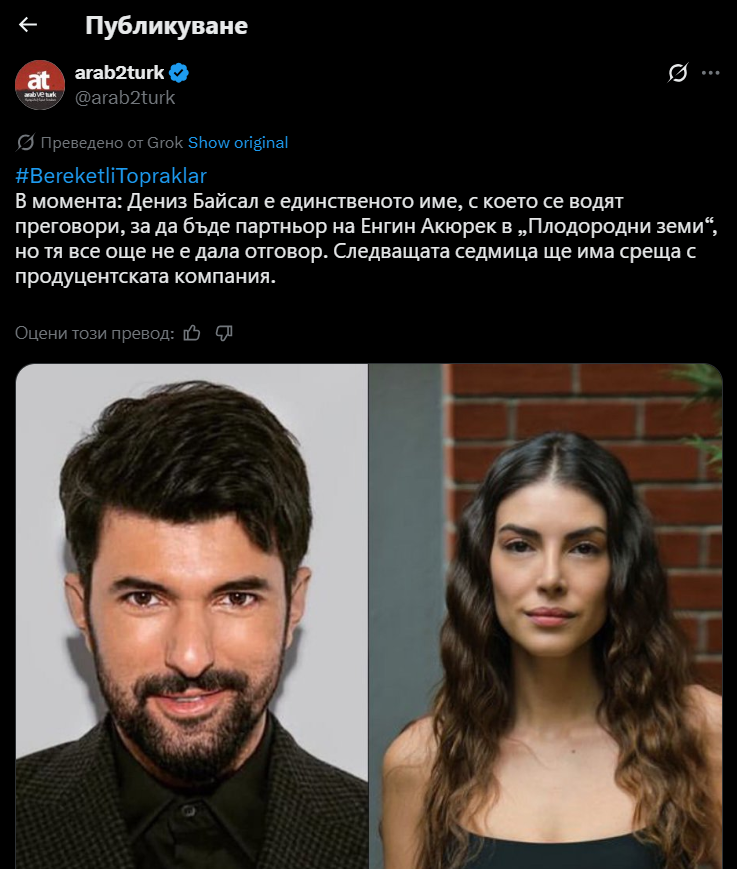Open the woman's photo by brick wall
This screenshot has height=869, width=737.
546,616
